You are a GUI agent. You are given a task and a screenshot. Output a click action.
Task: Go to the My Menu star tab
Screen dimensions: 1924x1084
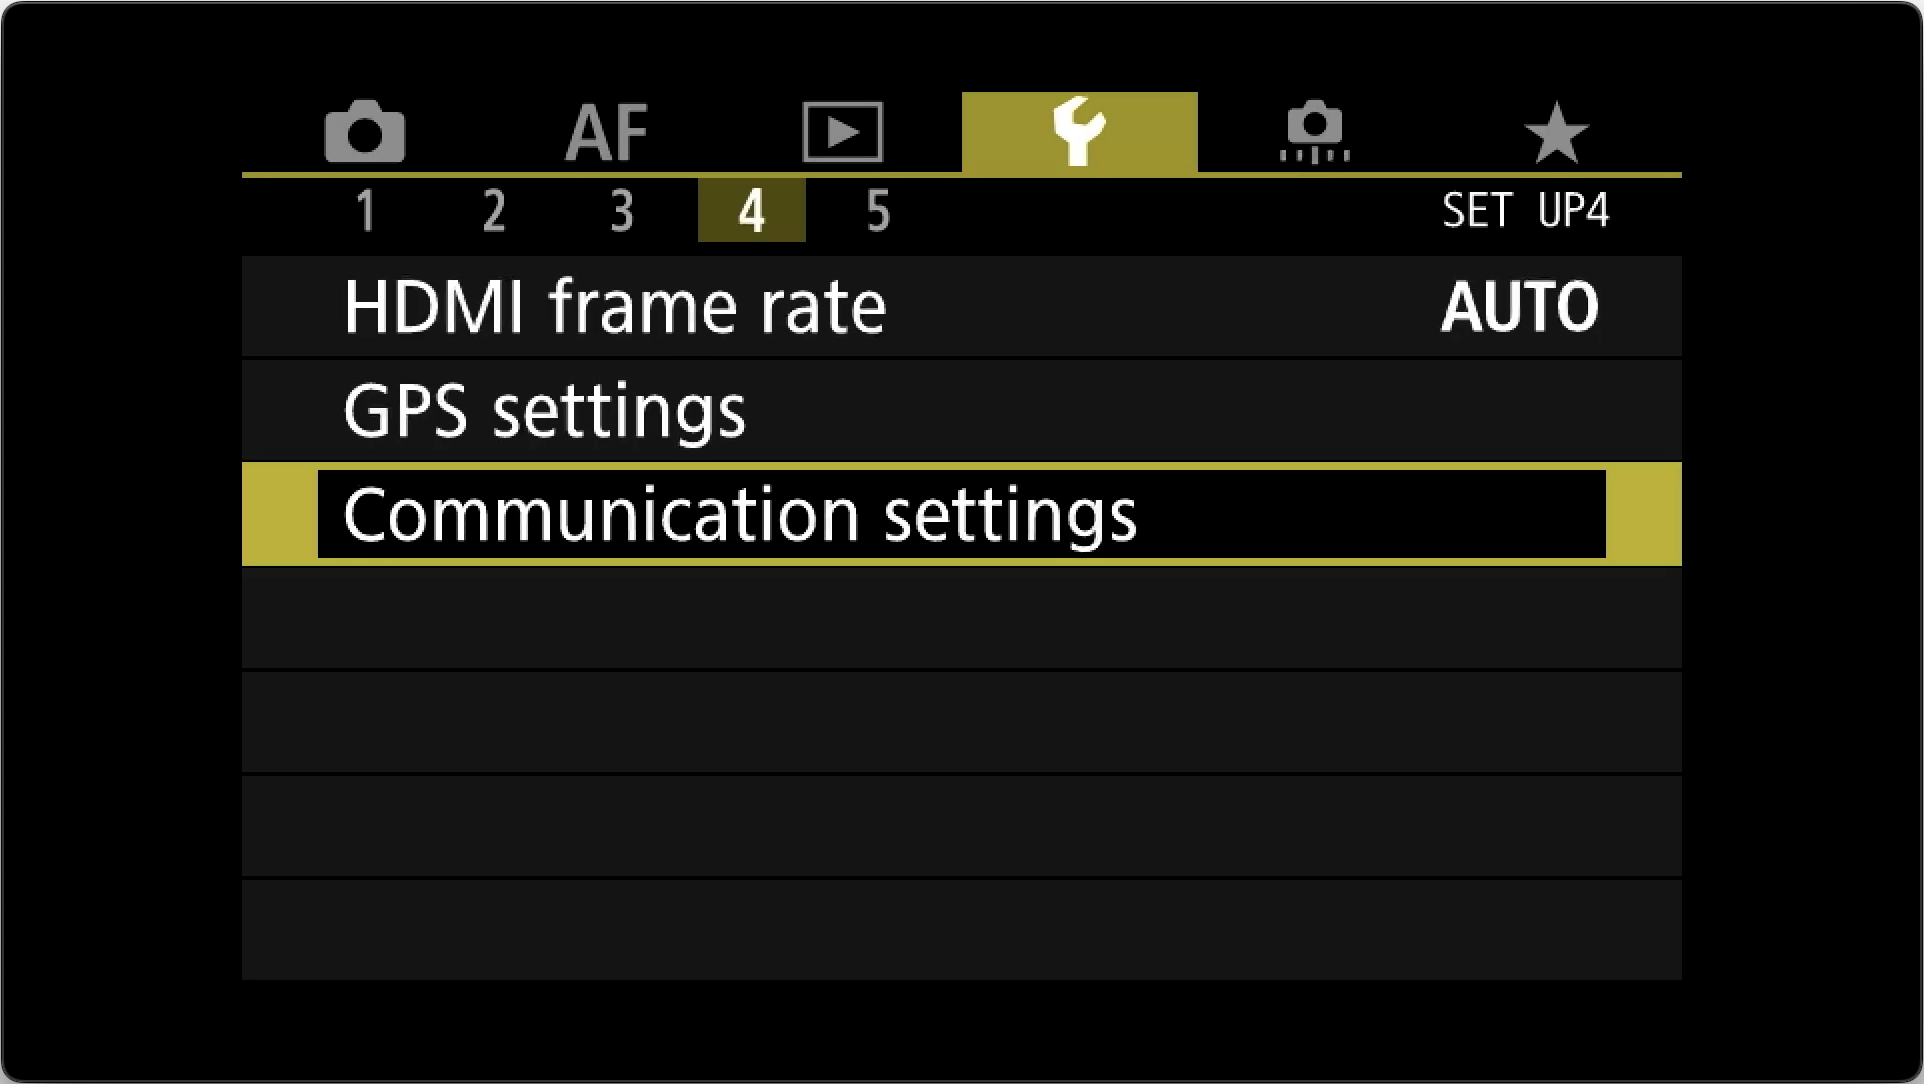tap(1556, 132)
